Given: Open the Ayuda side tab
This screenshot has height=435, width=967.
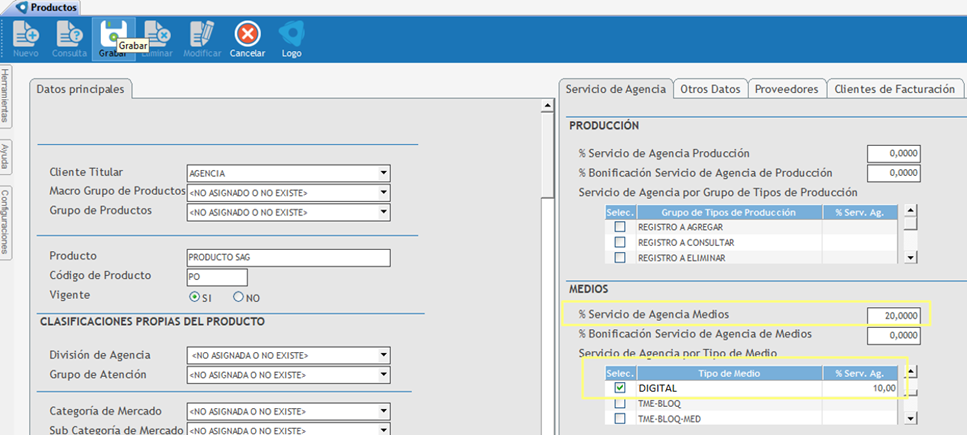Looking at the screenshot, I should point(5,157).
